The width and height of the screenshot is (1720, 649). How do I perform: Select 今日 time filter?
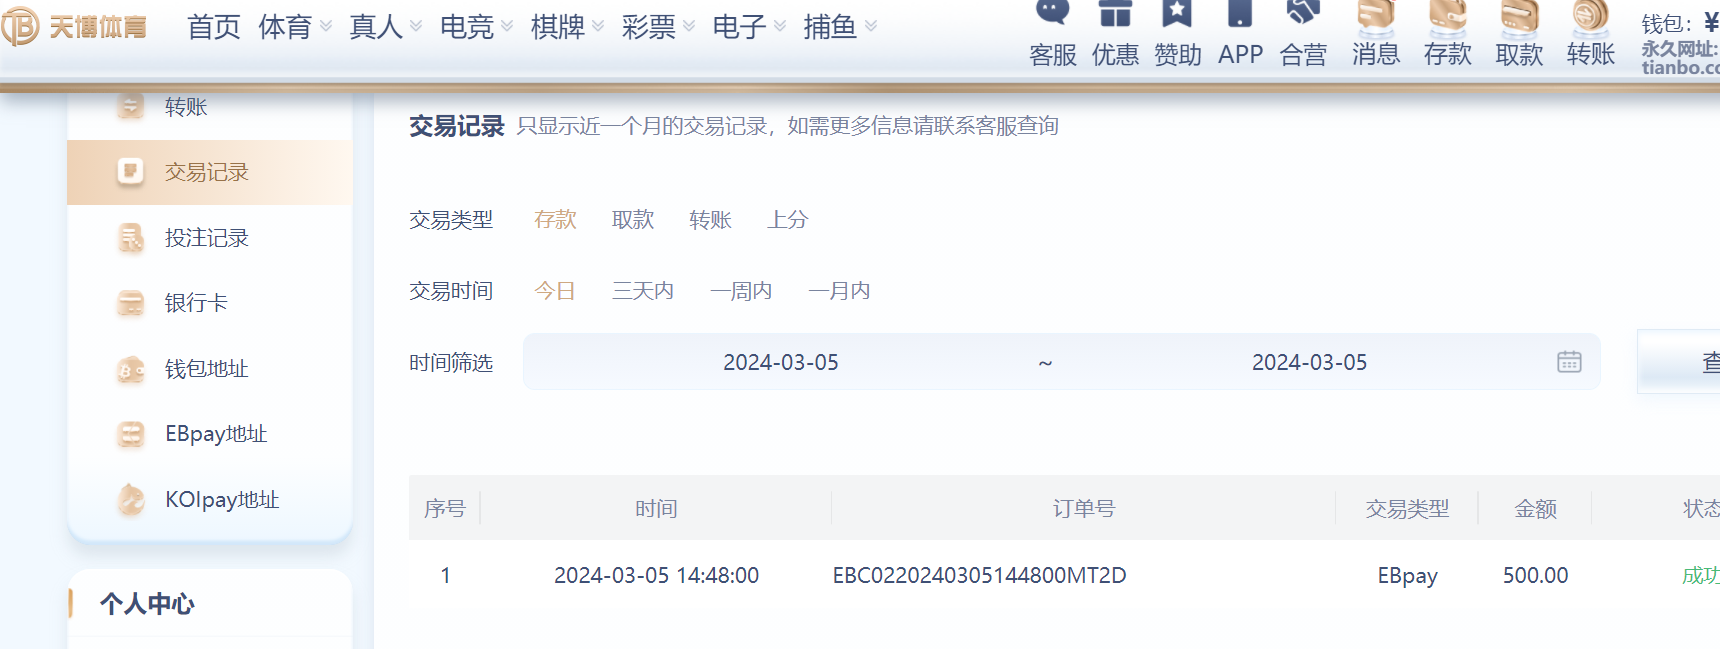(x=555, y=291)
